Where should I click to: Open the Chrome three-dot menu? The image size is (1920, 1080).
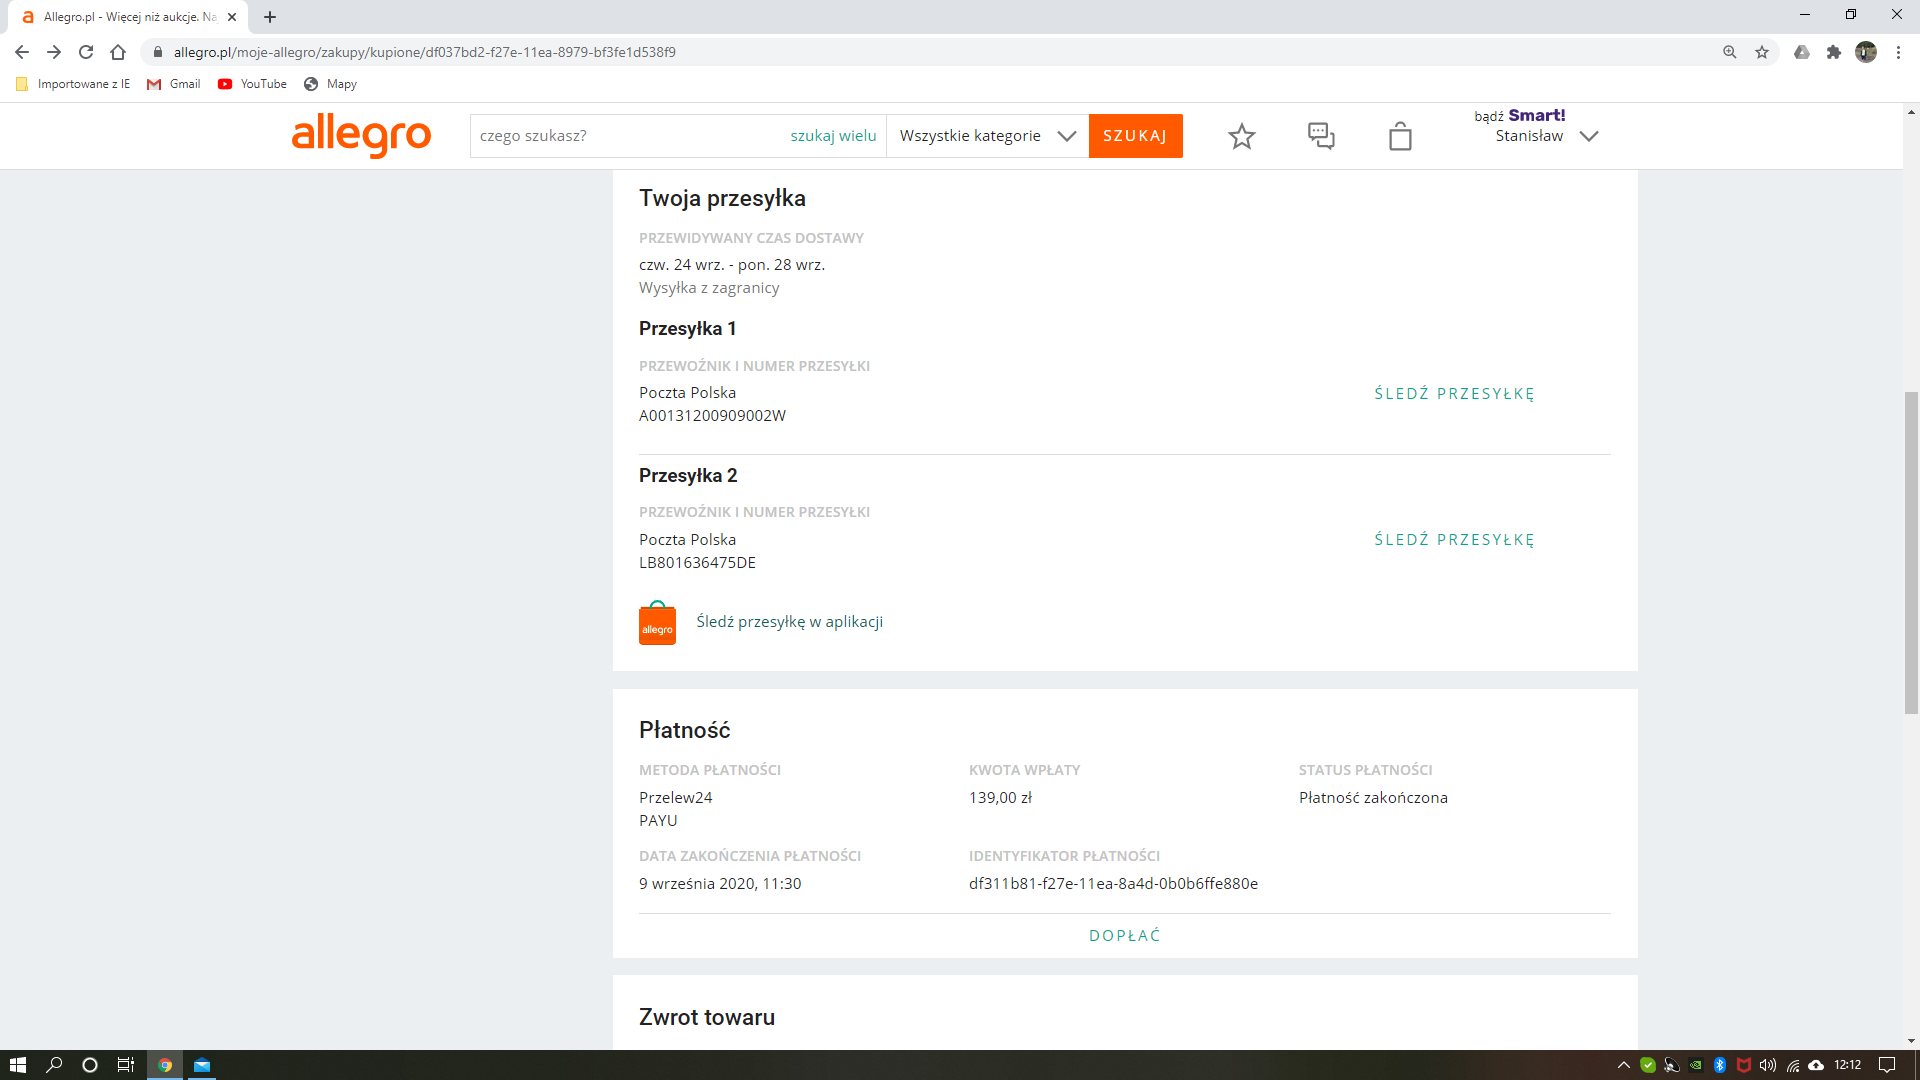coord(1898,52)
